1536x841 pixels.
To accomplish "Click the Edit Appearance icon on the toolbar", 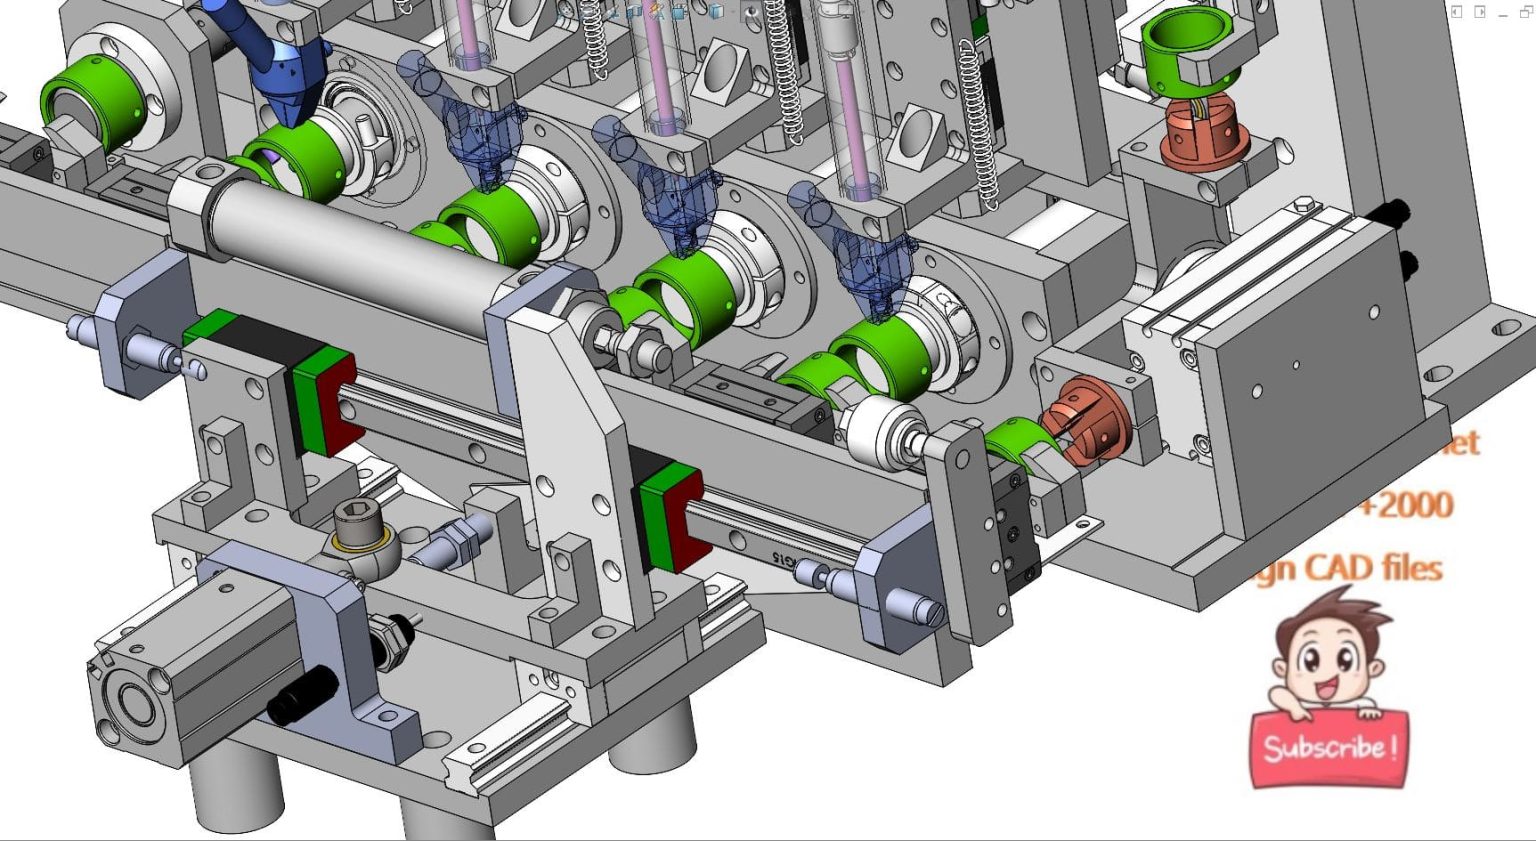I will click(x=656, y=8).
